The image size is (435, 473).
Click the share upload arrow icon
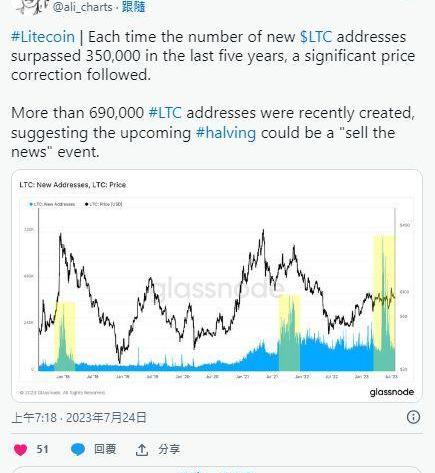coord(142,450)
